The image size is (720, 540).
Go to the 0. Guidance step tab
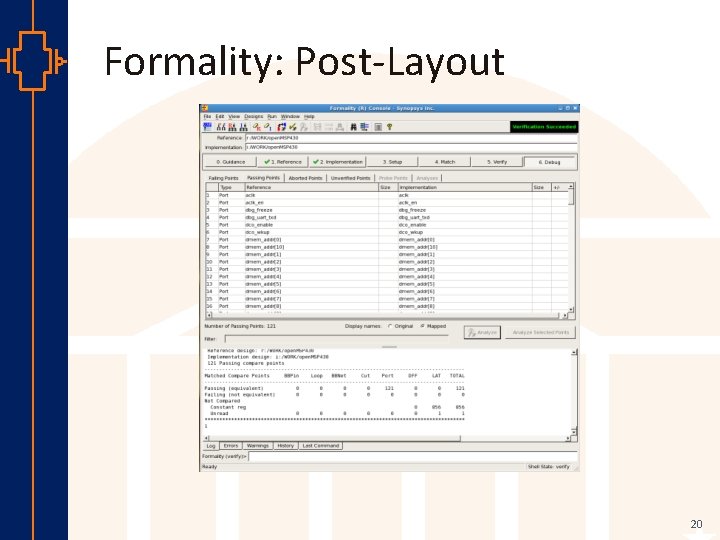coord(231,162)
